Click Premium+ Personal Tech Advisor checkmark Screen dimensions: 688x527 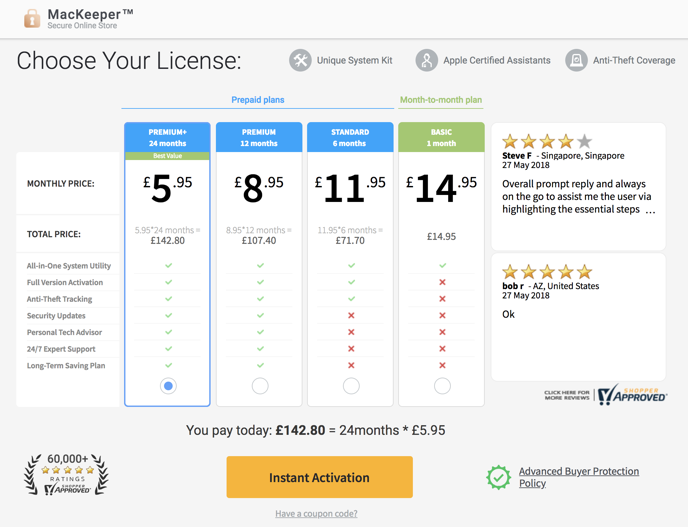point(168,332)
